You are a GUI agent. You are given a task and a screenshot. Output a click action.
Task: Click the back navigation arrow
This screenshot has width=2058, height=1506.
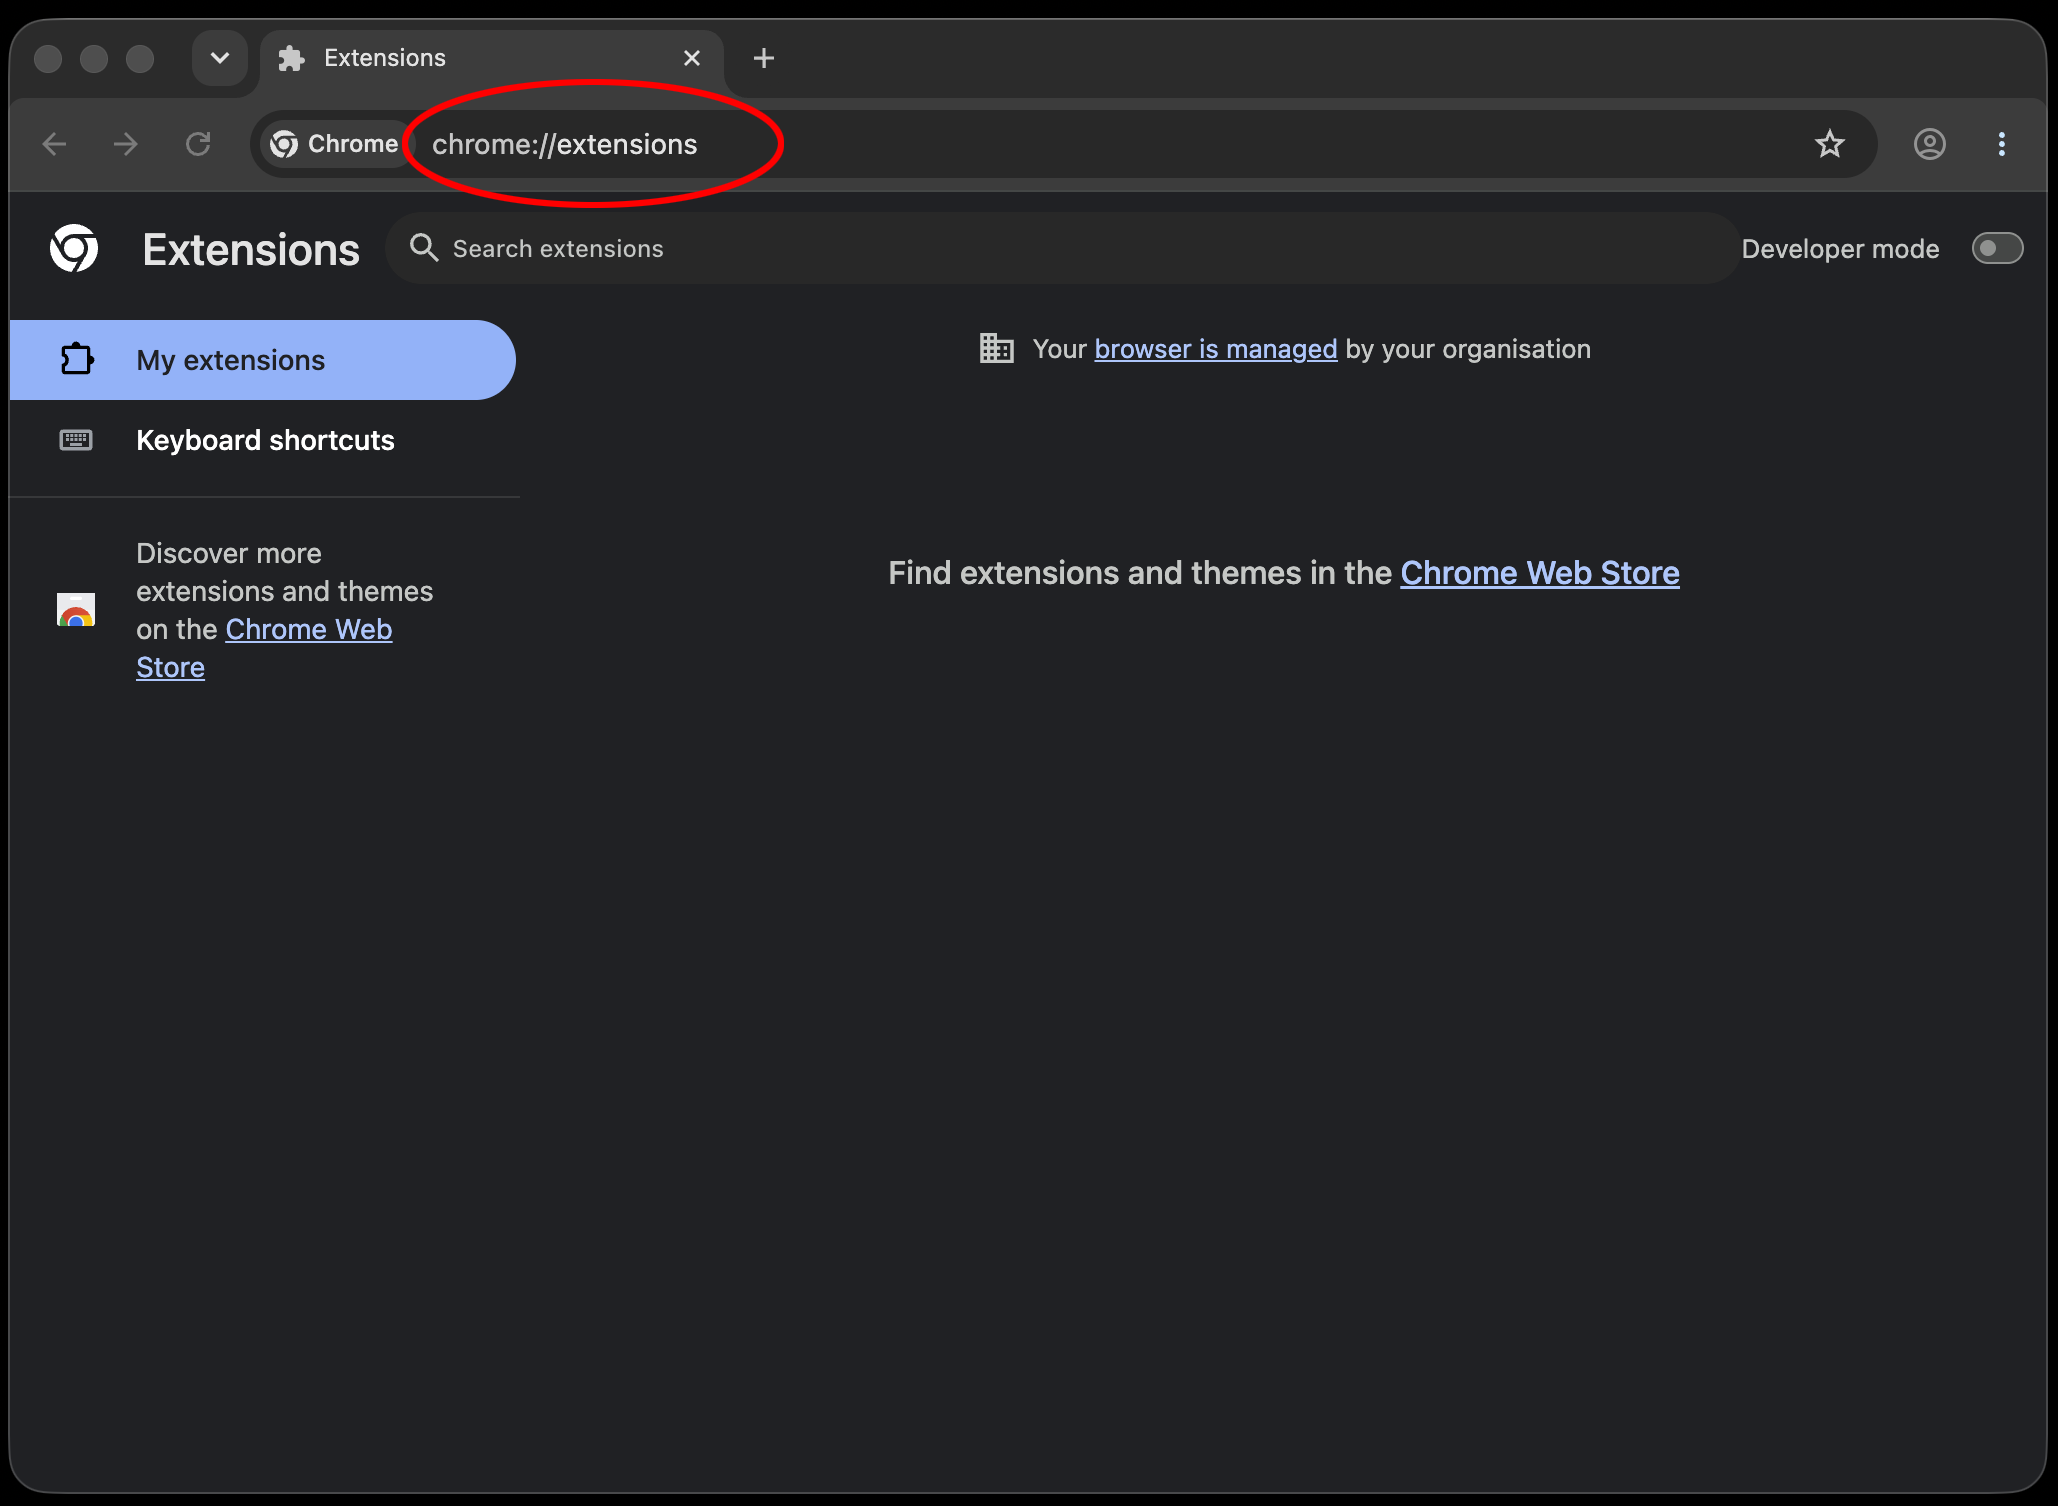pos(54,144)
